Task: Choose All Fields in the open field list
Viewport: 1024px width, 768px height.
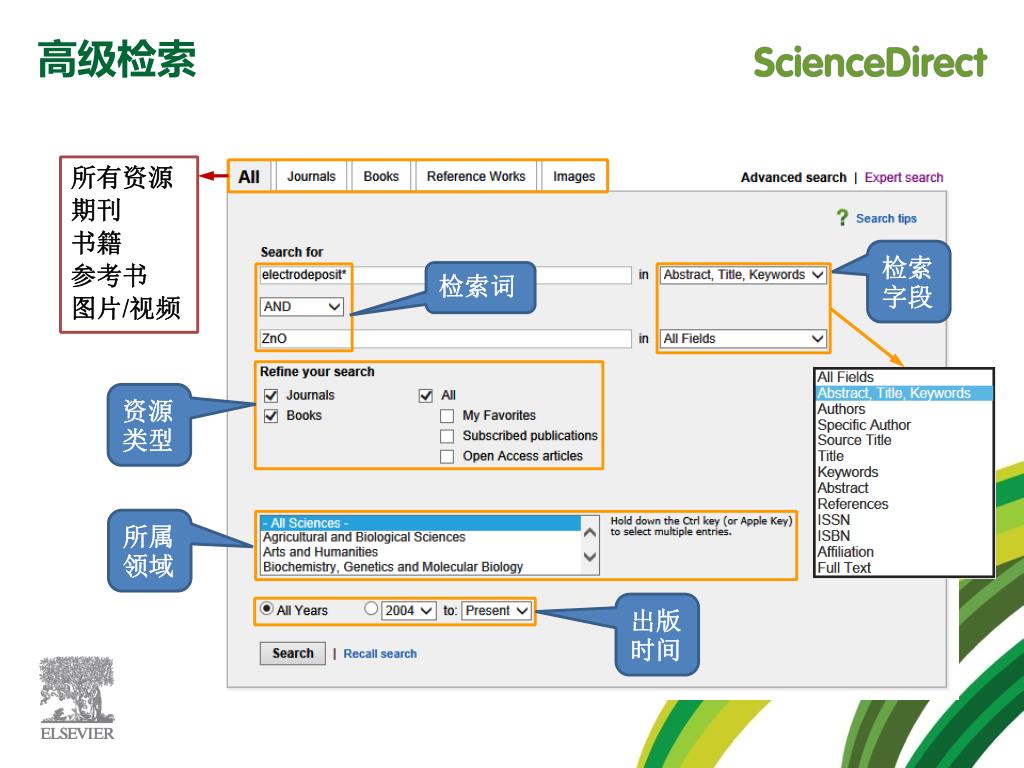Action: (904, 377)
